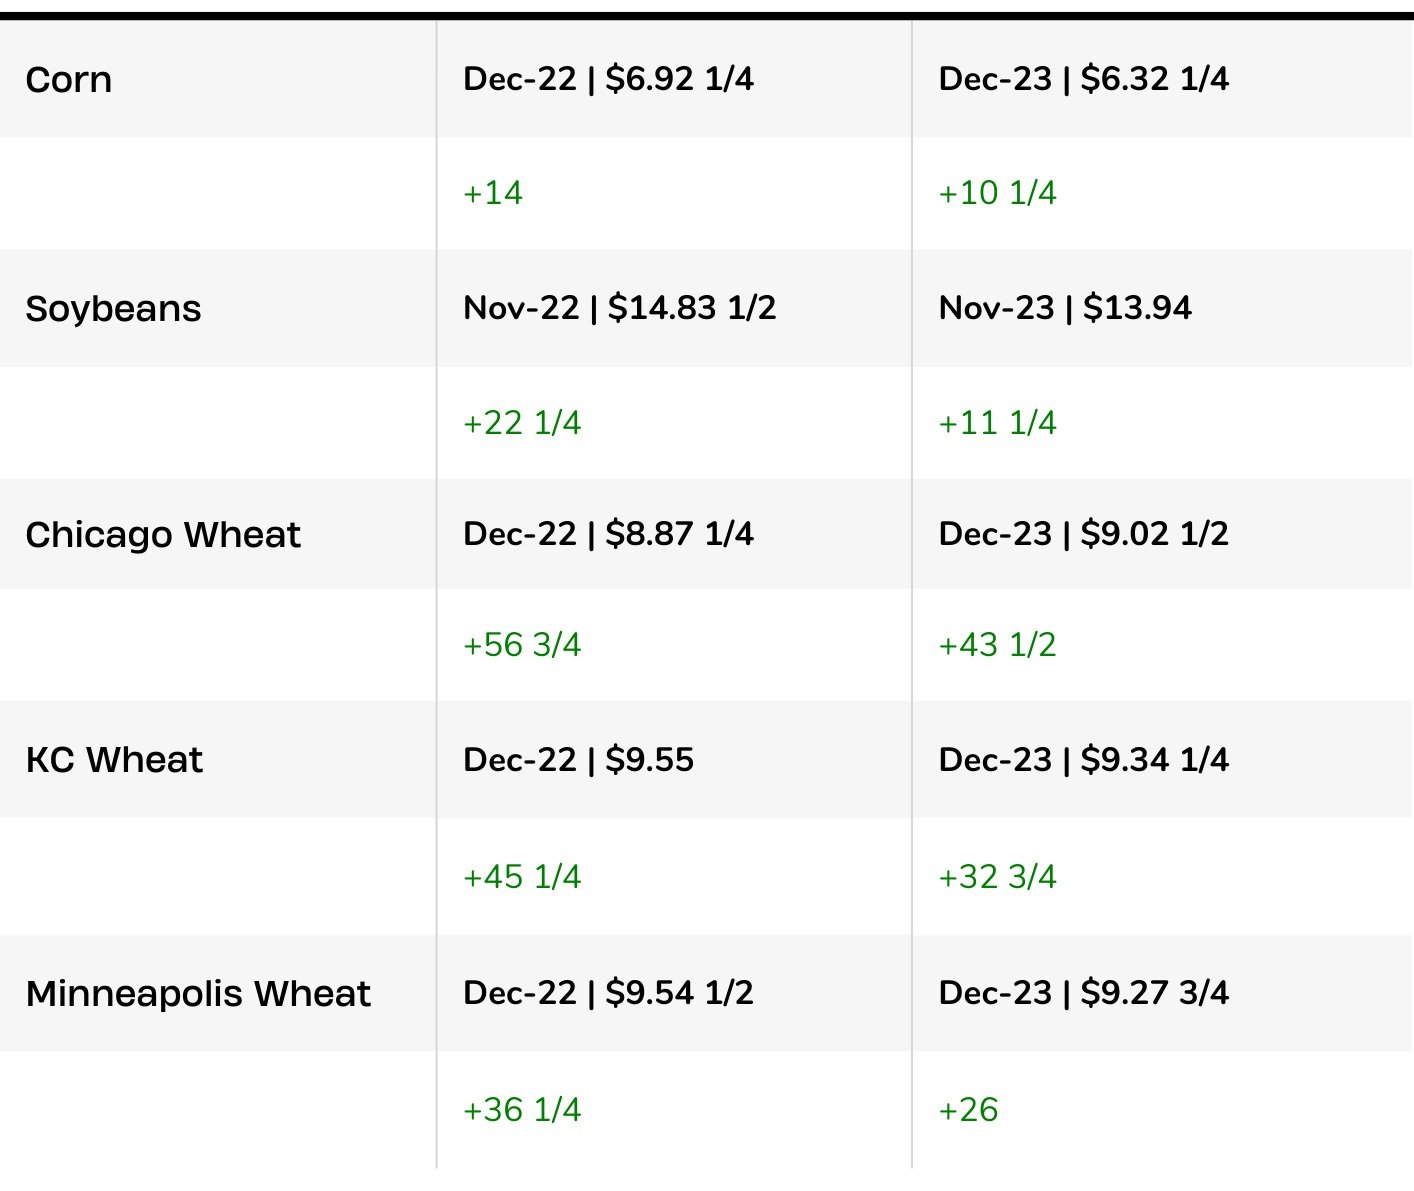Click KC Wheat Dec-23 $9.34 1/4
The image size is (1414, 1191).
click(1084, 760)
